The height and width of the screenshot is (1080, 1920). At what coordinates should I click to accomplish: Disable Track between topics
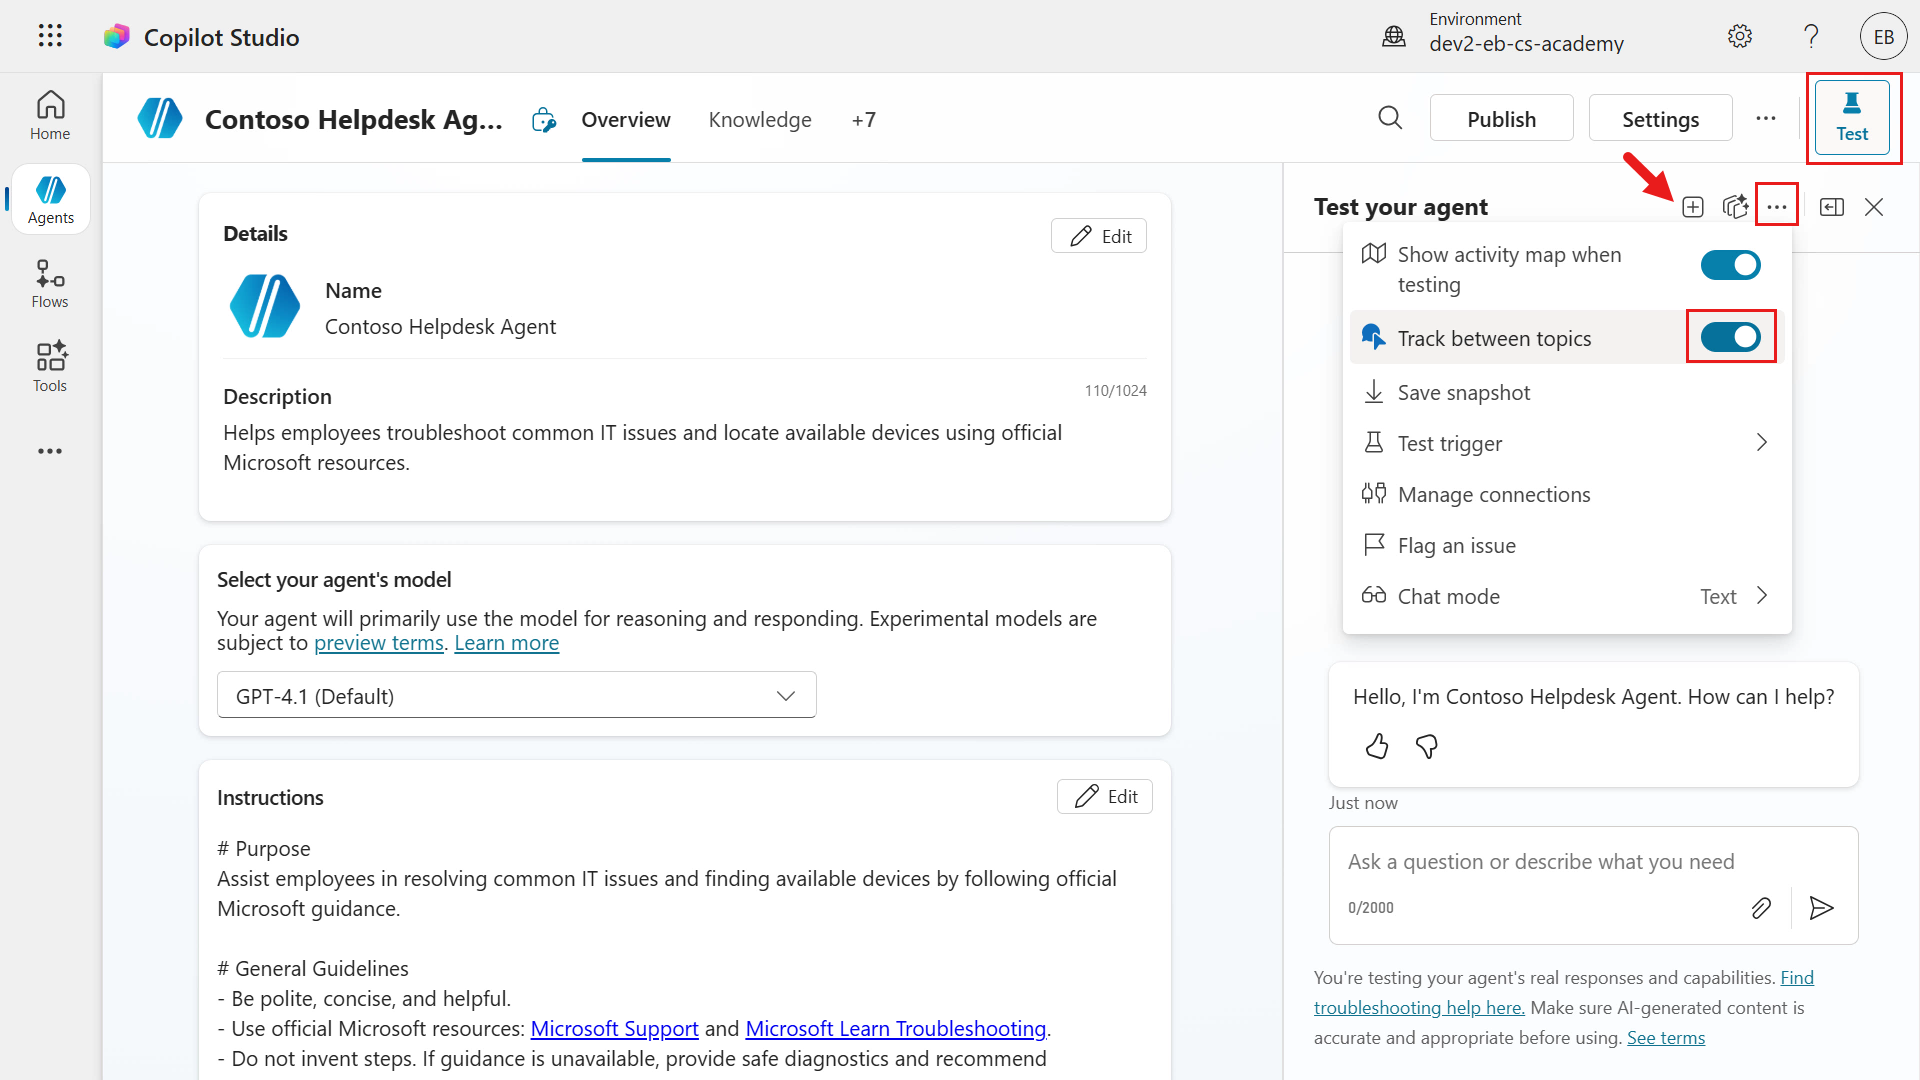pyautogui.click(x=1730, y=337)
